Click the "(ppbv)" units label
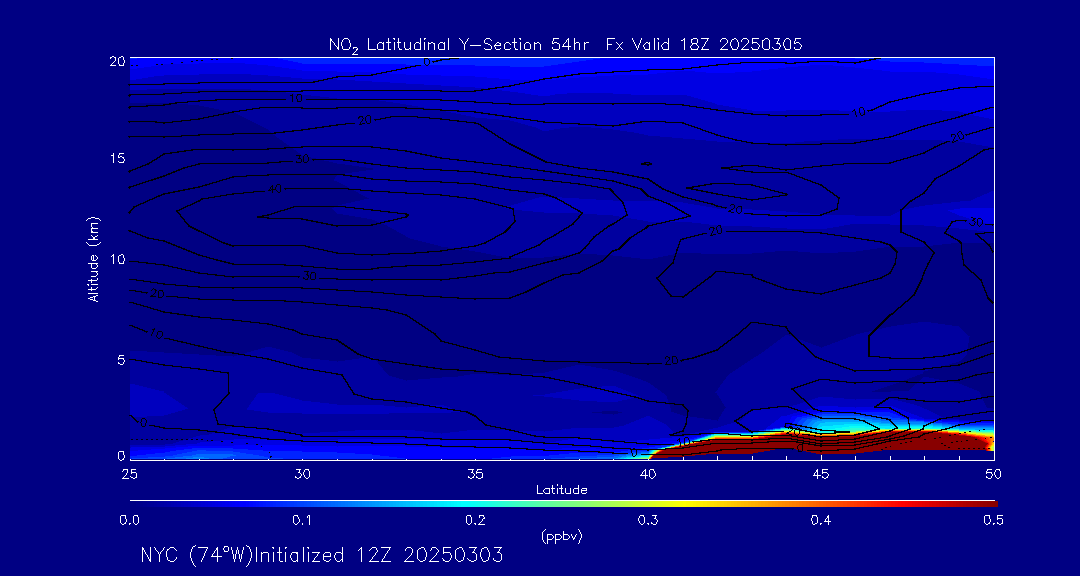 click(x=561, y=537)
